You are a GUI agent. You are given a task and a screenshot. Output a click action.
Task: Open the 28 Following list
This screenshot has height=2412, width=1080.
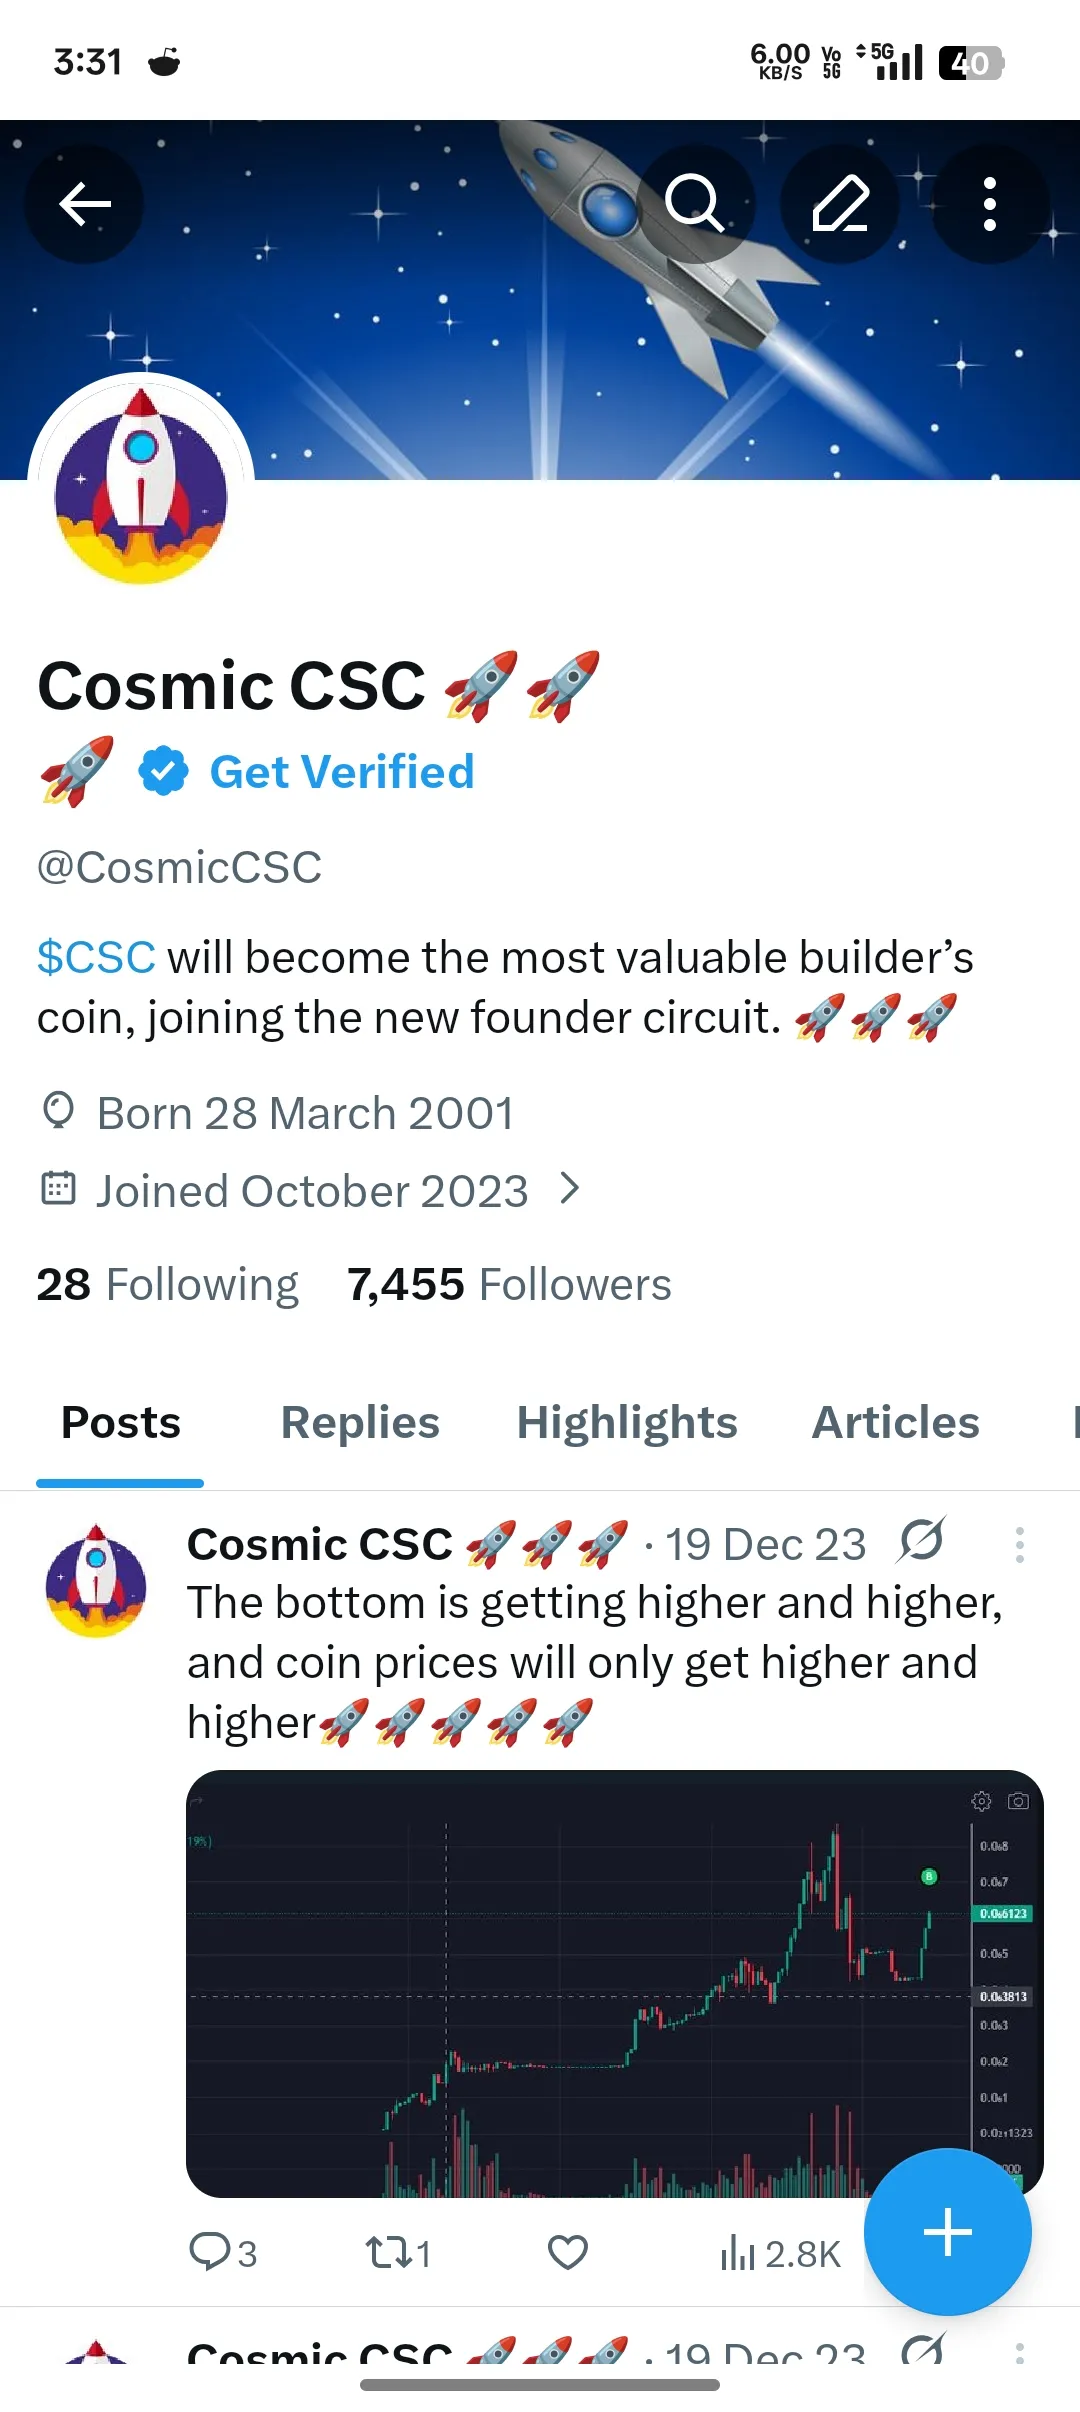[x=168, y=1284]
